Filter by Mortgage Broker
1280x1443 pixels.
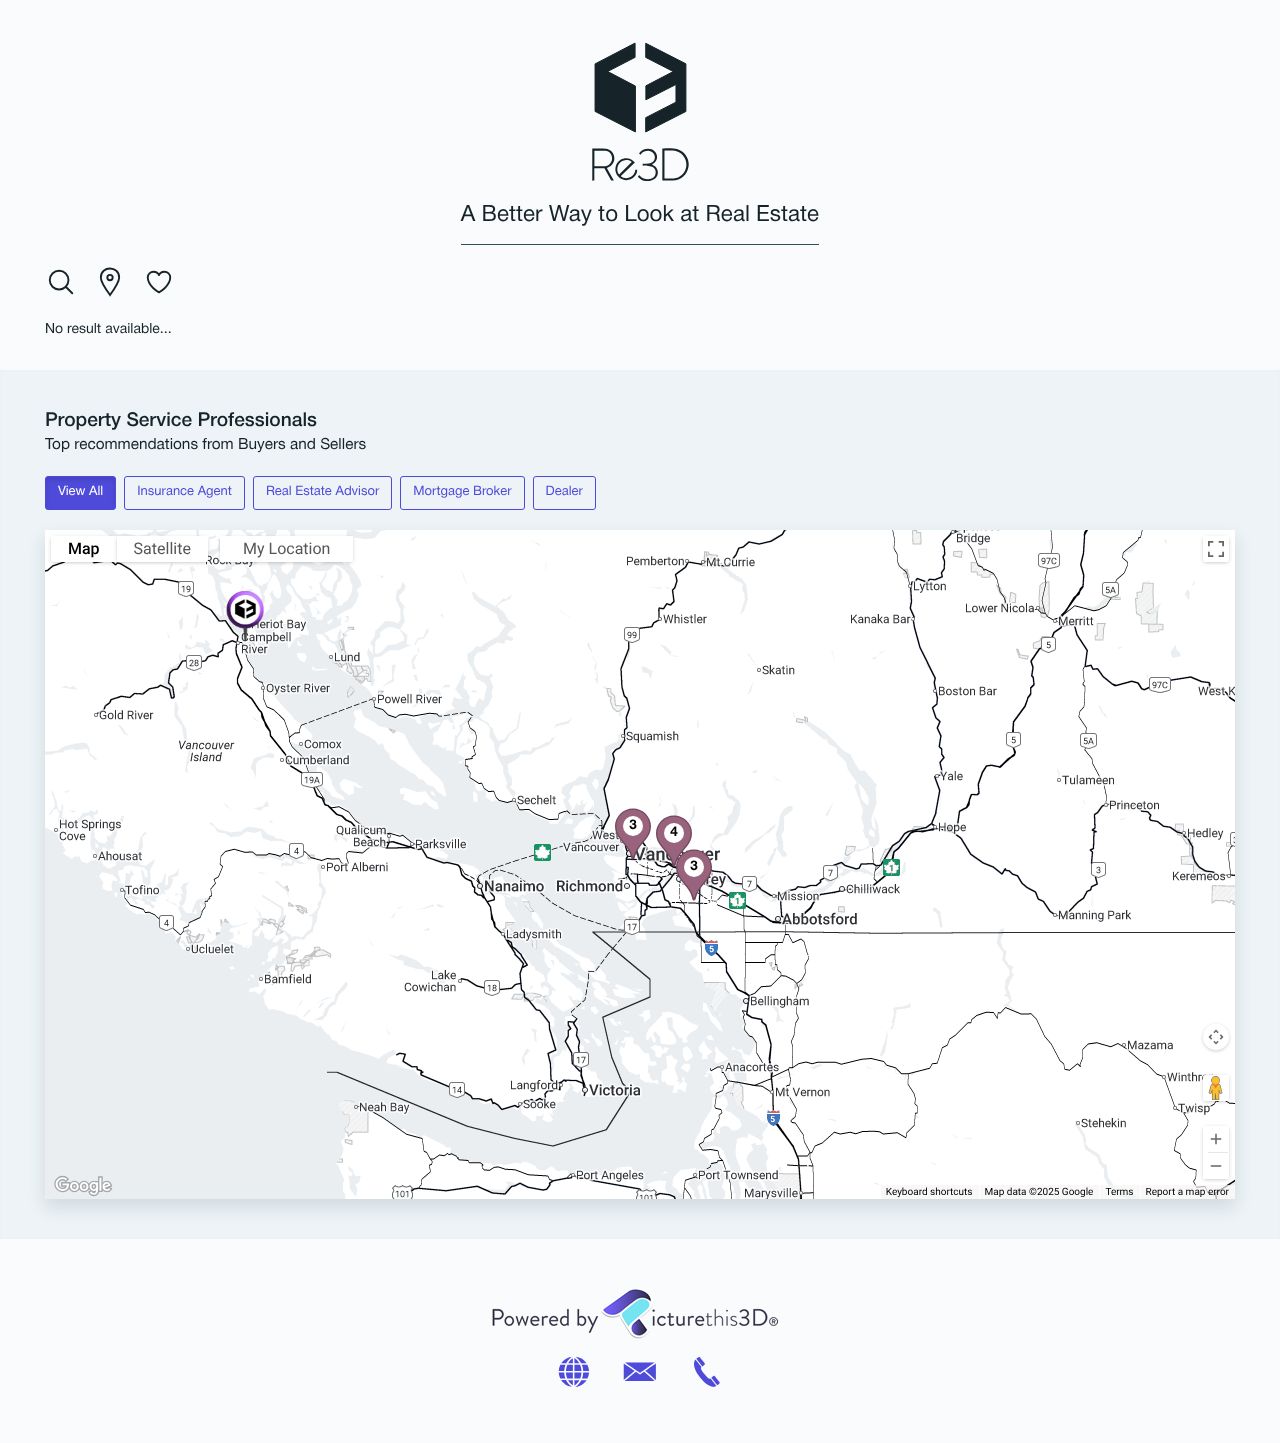[x=462, y=492]
